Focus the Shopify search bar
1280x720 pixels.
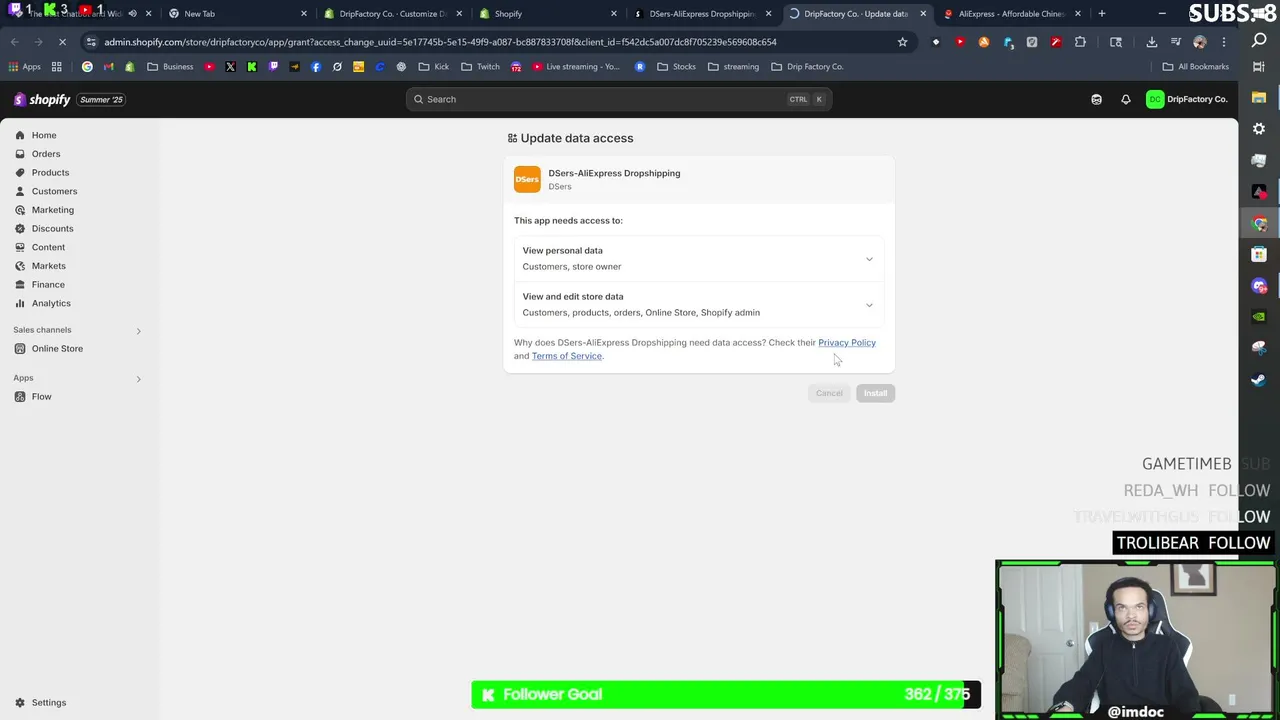point(619,99)
